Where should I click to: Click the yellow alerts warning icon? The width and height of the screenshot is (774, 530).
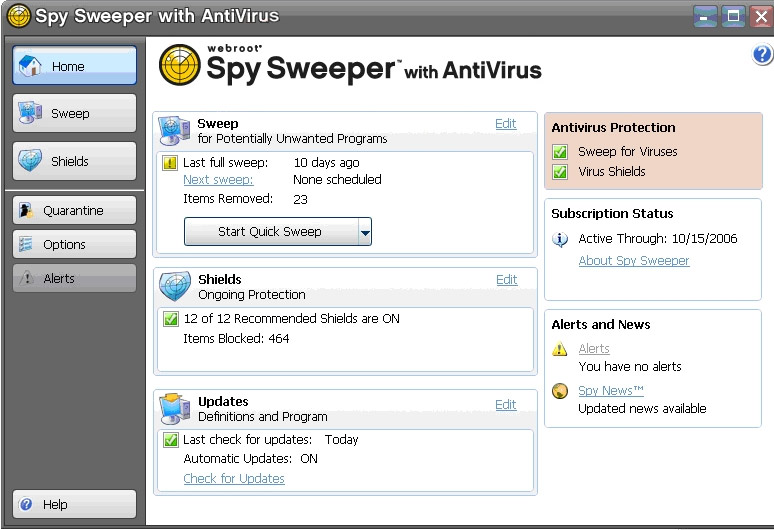tap(560, 349)
